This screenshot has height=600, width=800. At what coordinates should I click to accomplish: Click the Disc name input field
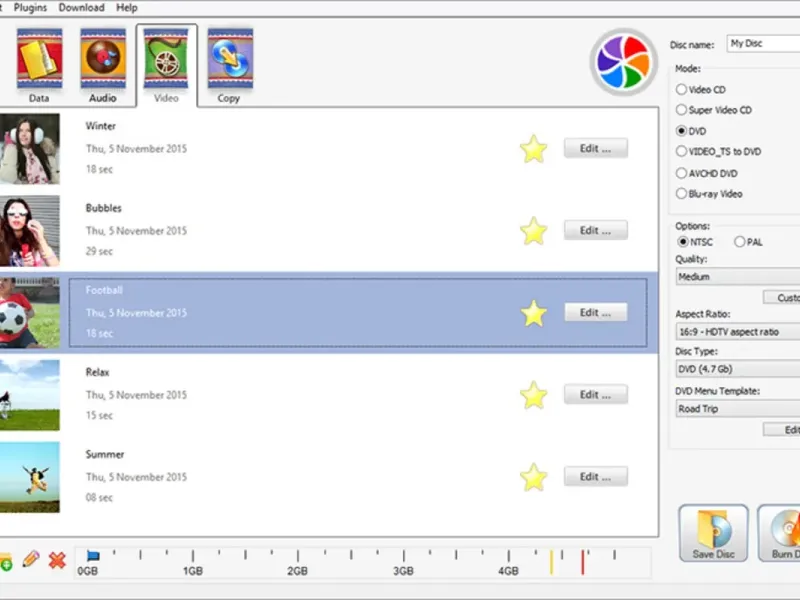(763, 43)
